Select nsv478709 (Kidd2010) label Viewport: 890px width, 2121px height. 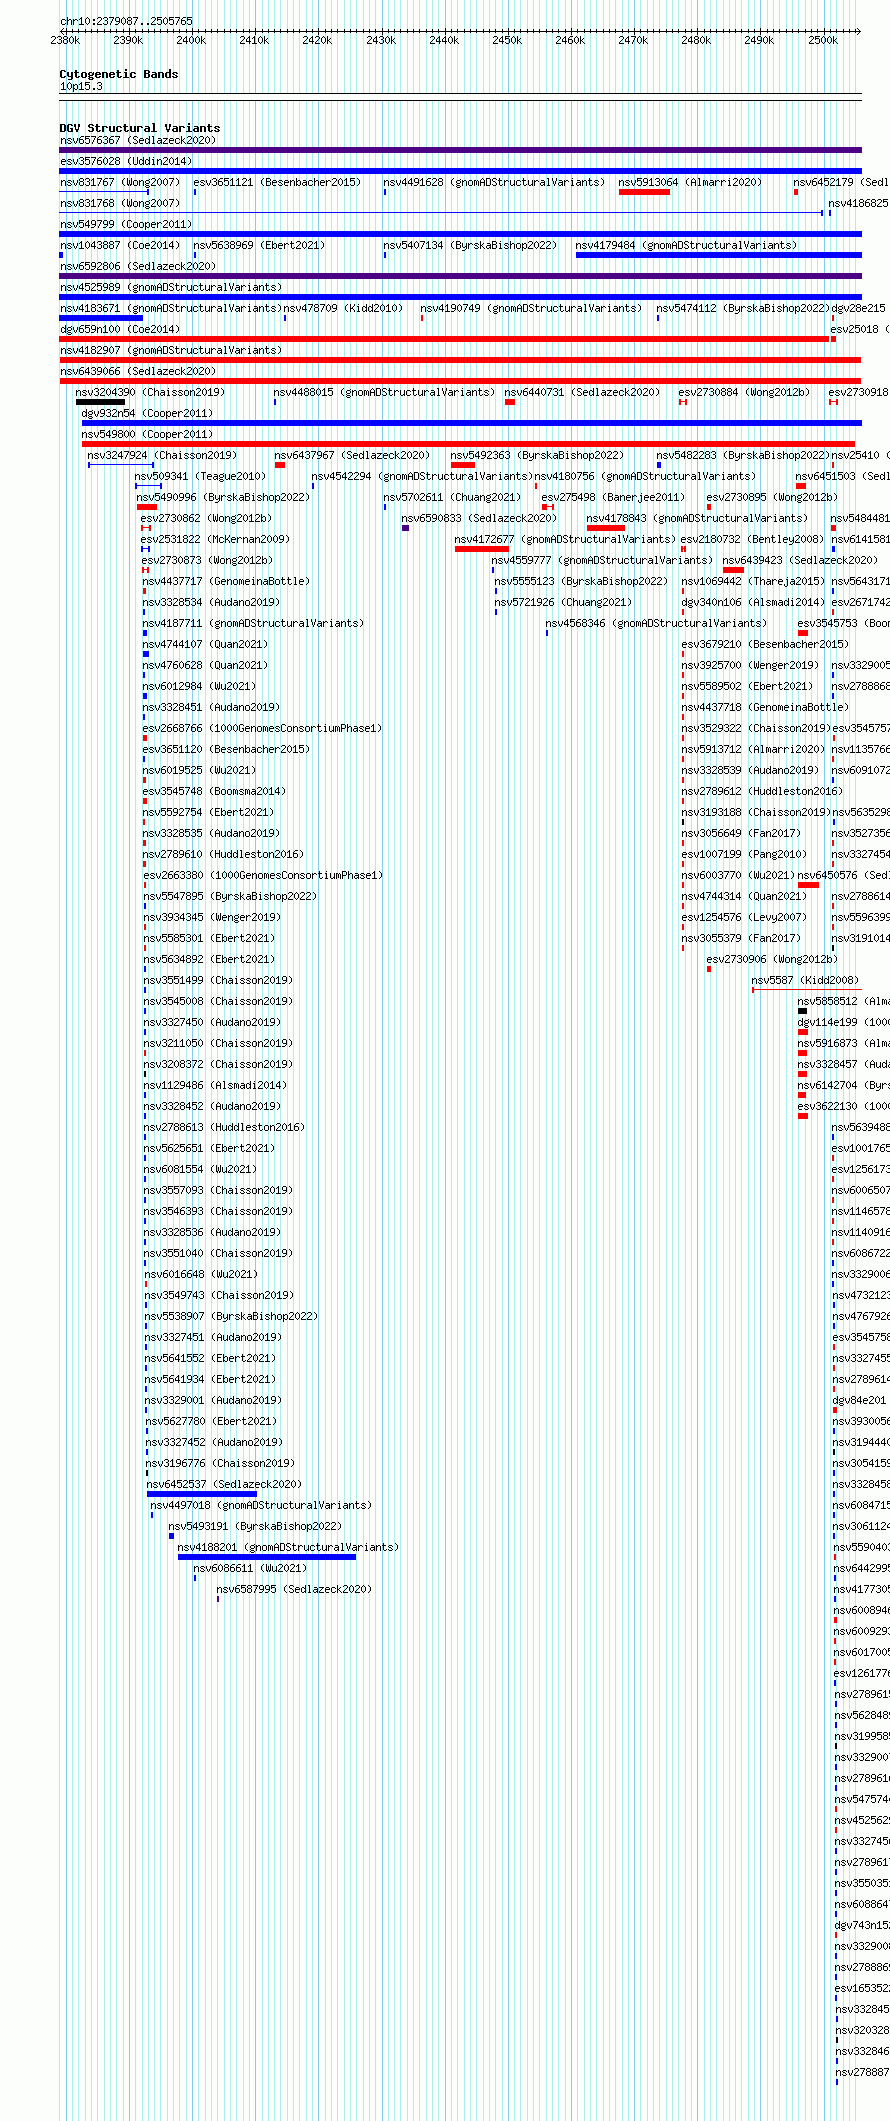pos(344,308)
